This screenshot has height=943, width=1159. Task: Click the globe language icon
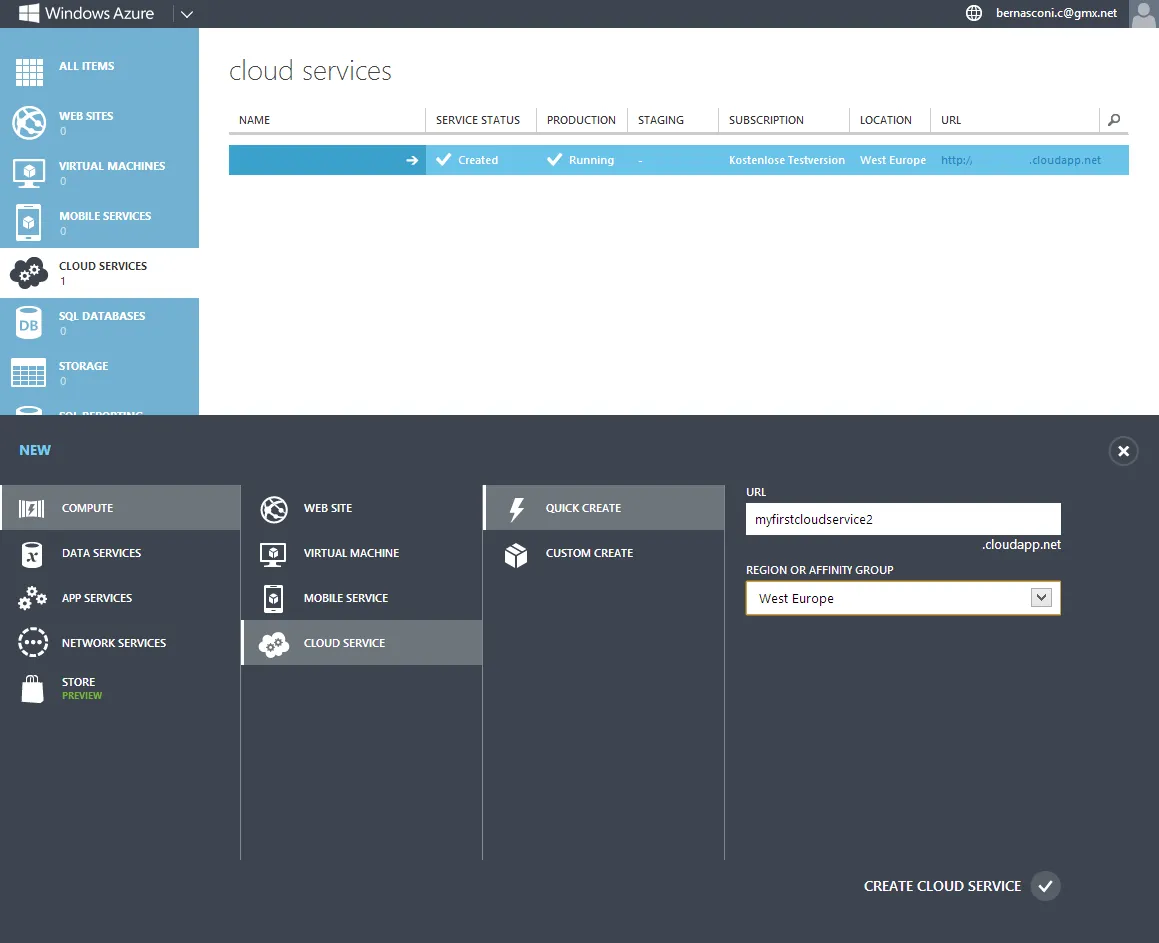pos(974,13)
